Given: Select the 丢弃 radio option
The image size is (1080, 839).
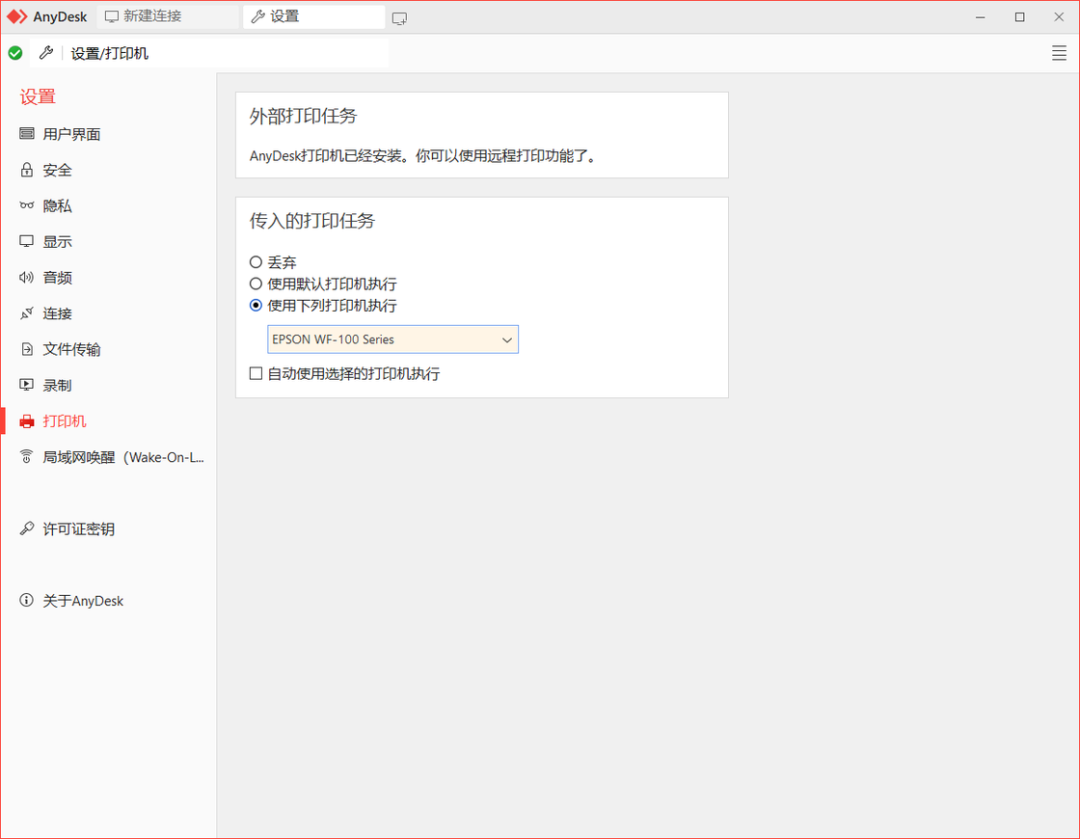Looking at the screenshot, I should pyautogui.click(x=256, y=262).
